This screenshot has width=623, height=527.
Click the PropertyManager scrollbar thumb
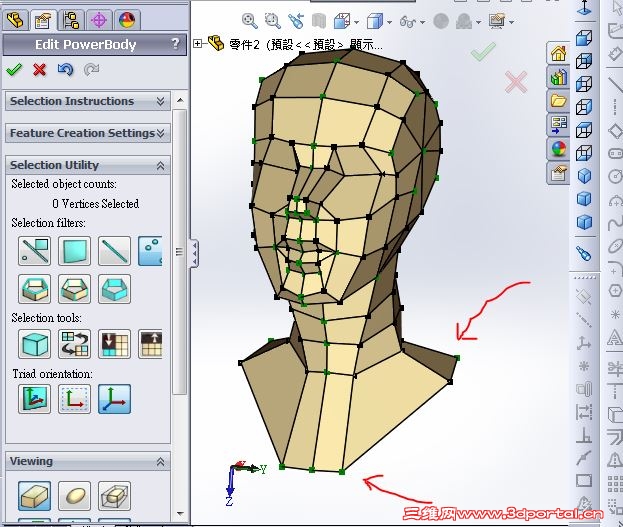pos(180,252)
